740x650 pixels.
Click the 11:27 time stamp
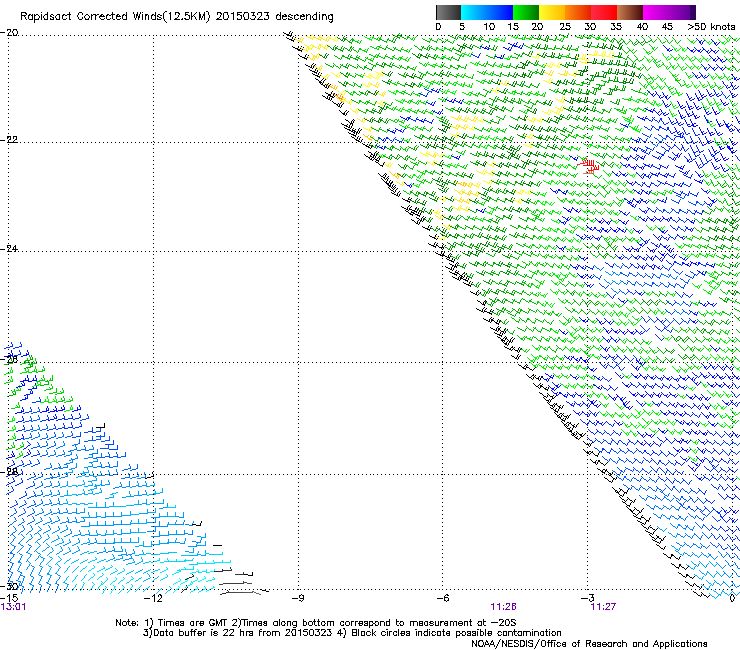tap(603, 607)
